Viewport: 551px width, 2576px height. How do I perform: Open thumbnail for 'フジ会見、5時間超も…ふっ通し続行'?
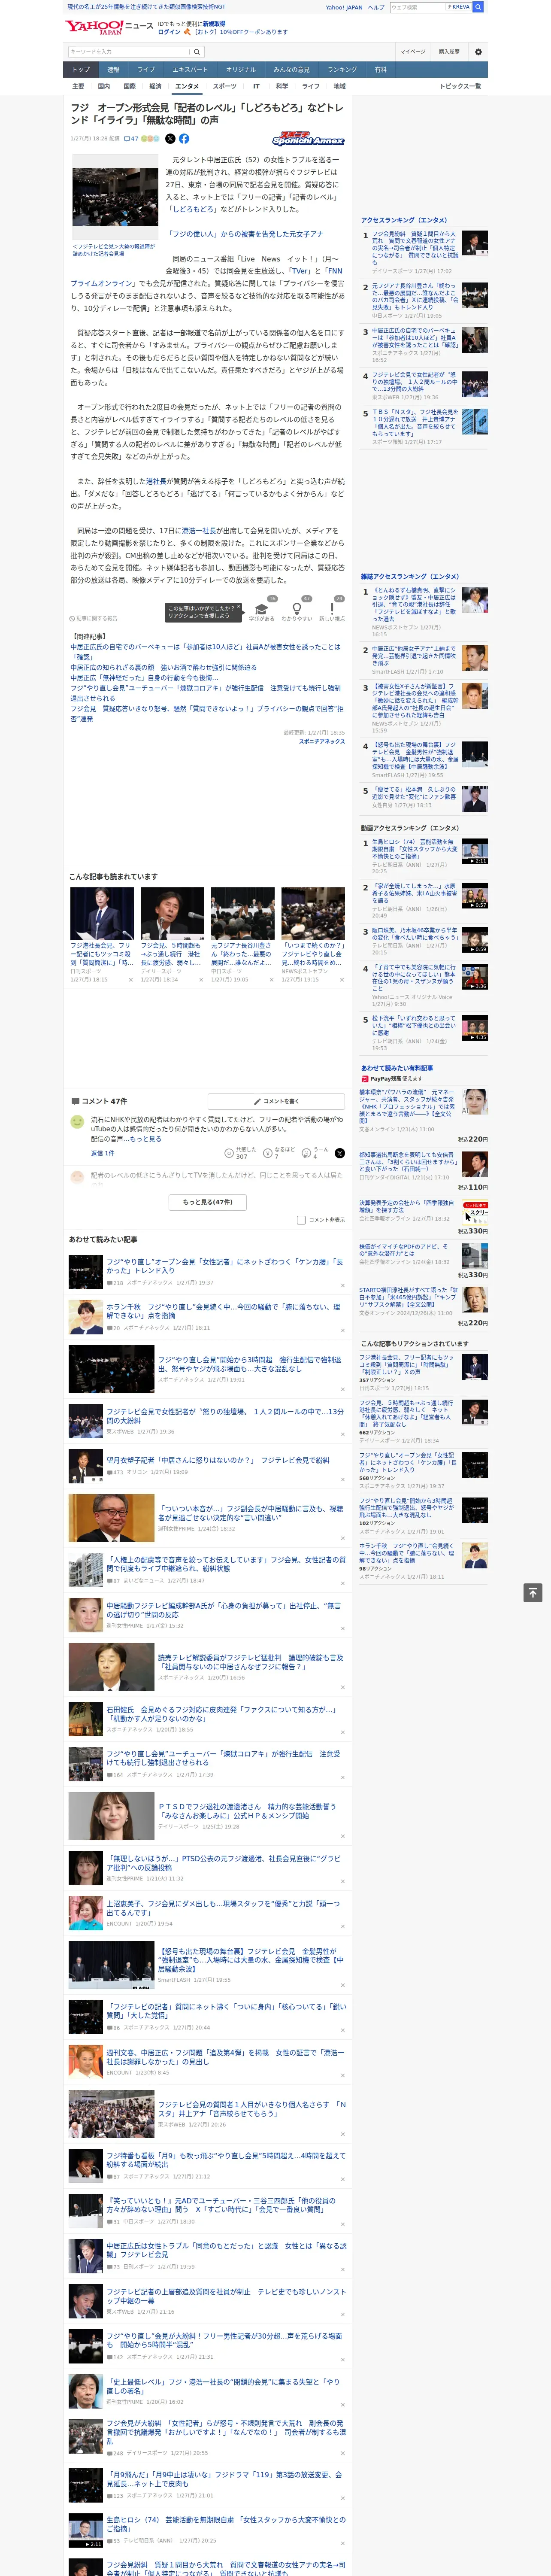(172, 913)
